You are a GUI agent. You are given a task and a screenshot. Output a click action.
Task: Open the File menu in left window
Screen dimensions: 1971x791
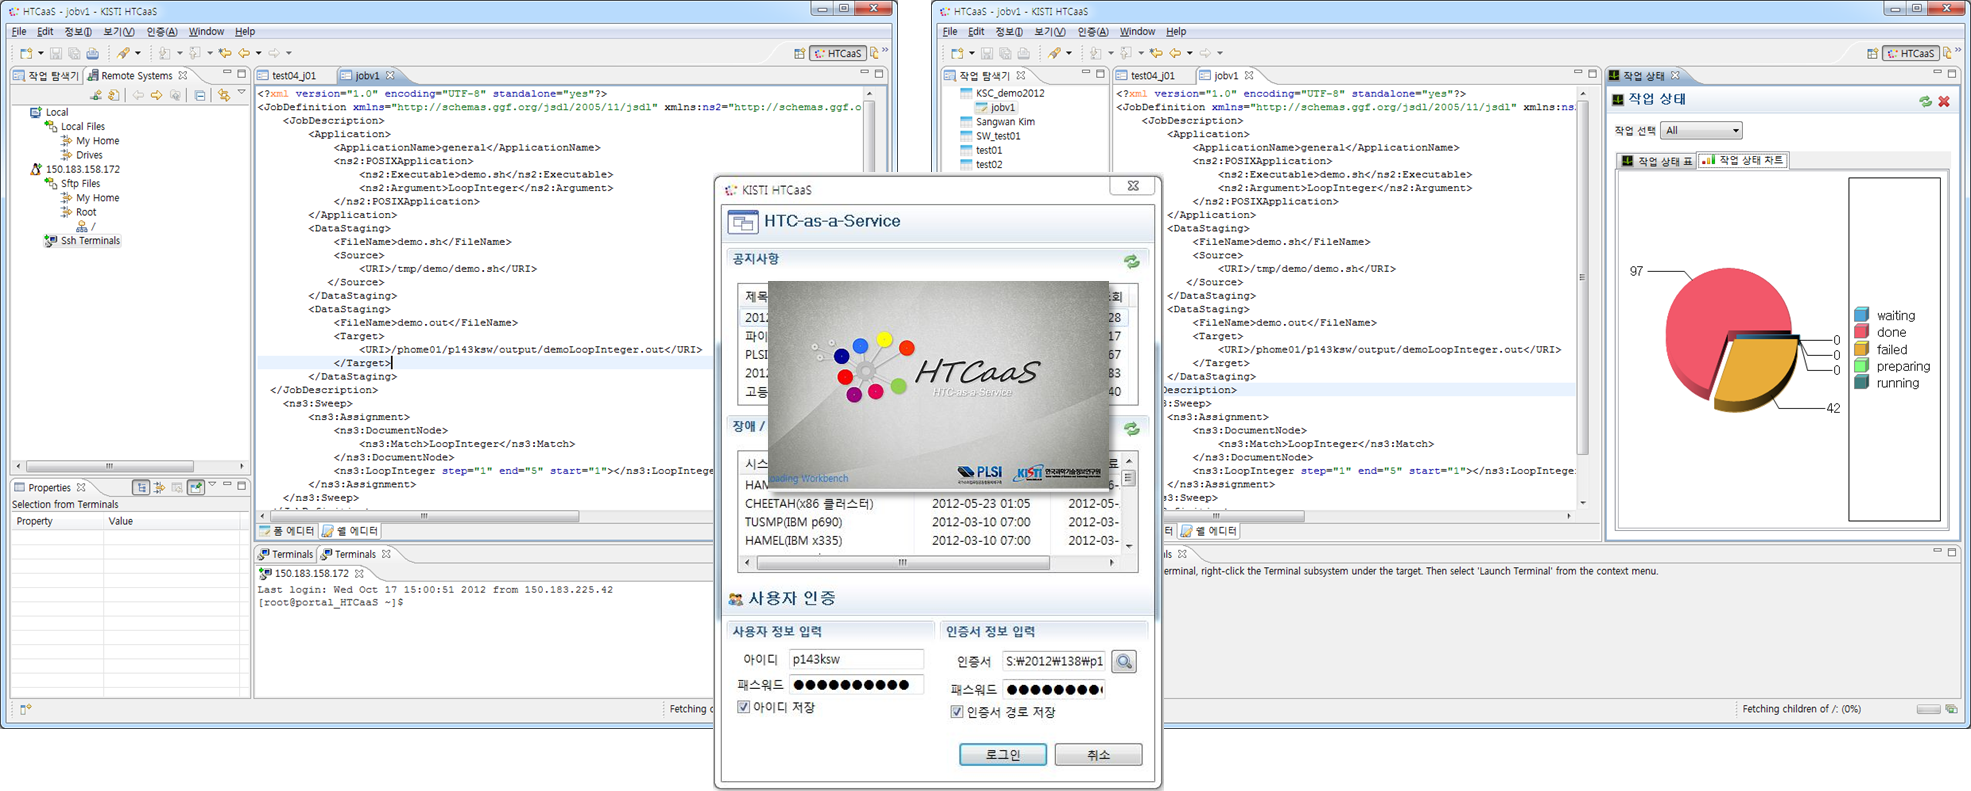[x=19, y=32]
